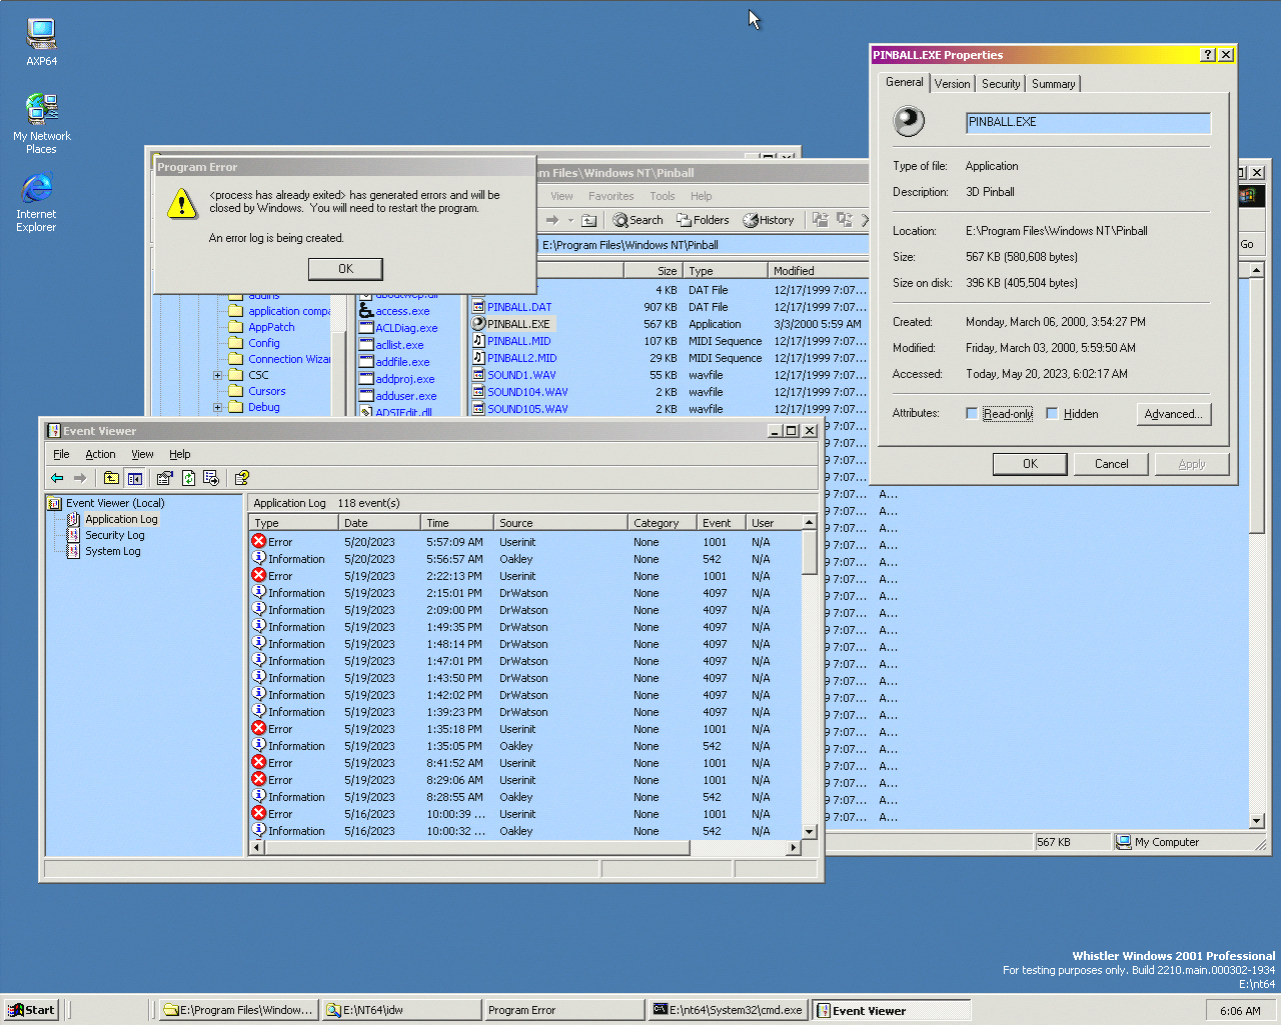Expand the CSC folder in the tree
Viewport: 1281px width, 1025px height.
pyautogui.click(x=218, y=375)
